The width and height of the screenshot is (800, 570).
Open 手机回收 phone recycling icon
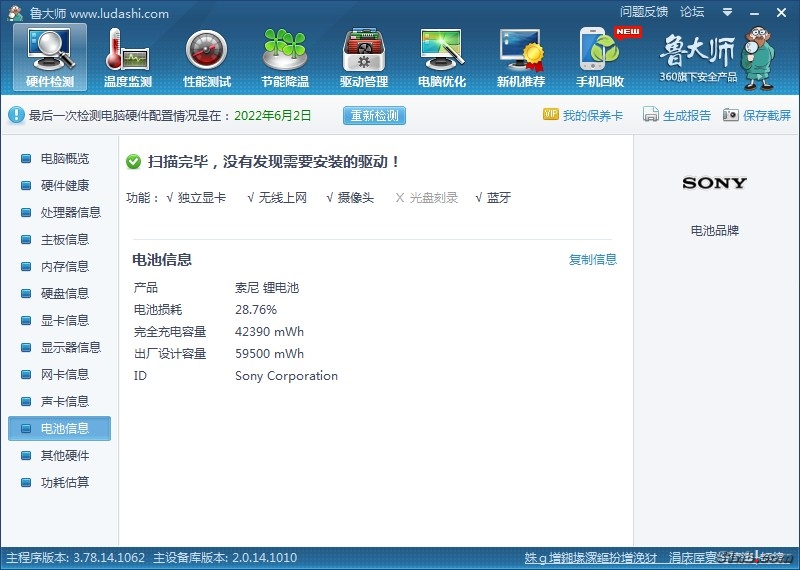coord(600,57)
